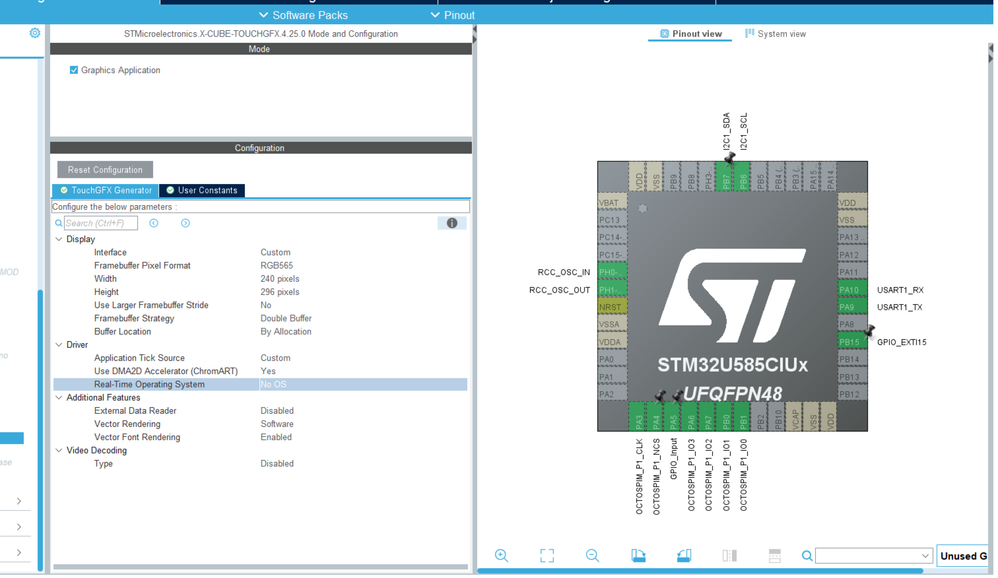Open the settings gear in left panel

pos(35,32)
